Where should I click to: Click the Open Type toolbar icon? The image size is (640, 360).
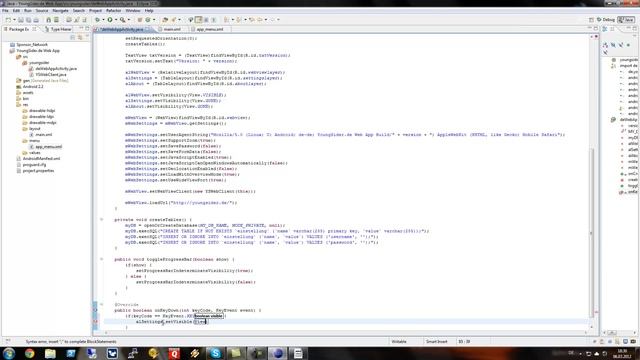pos(165,20)
